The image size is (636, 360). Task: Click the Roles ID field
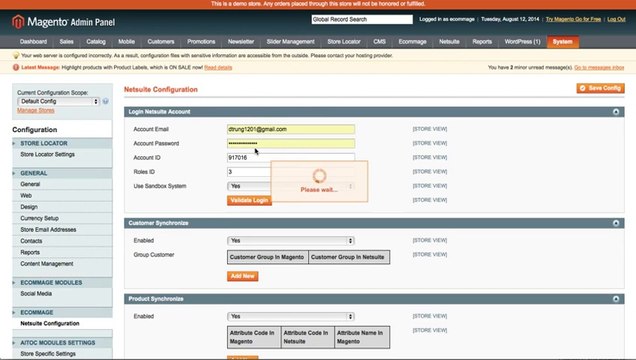(x=249, y=172)
